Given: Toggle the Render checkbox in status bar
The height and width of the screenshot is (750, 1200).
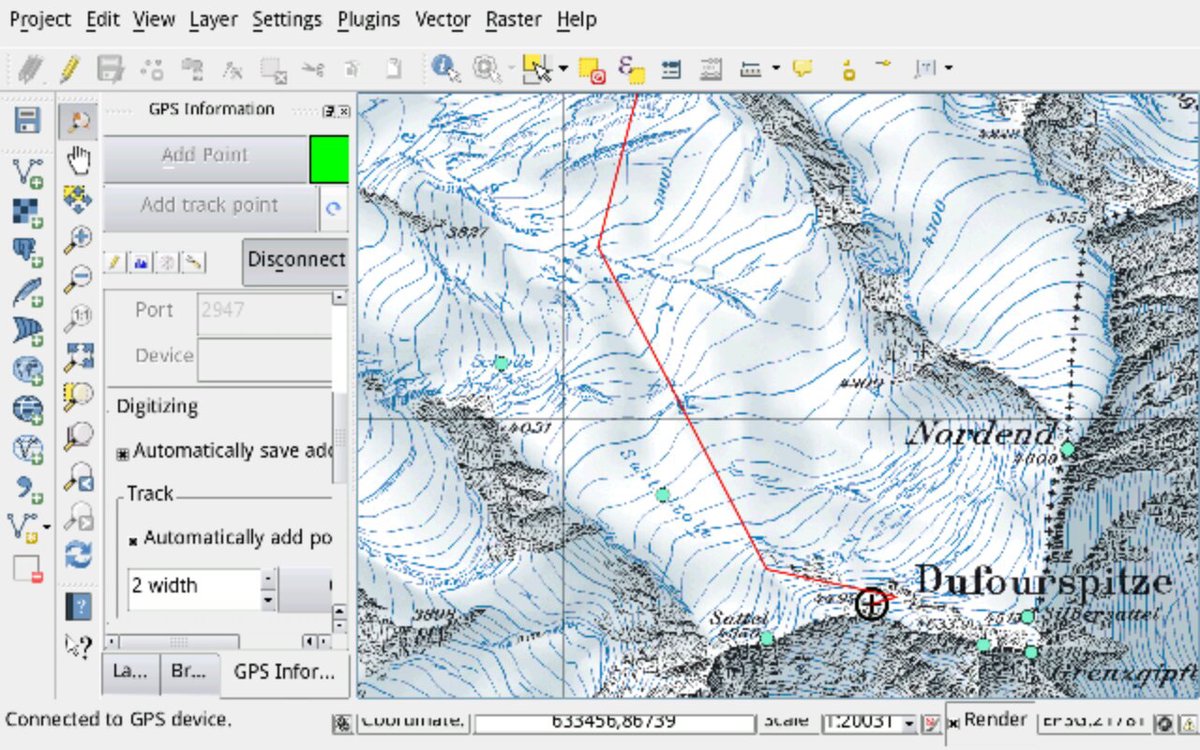Looking at the screenshot, I should [x=952, y=721].
